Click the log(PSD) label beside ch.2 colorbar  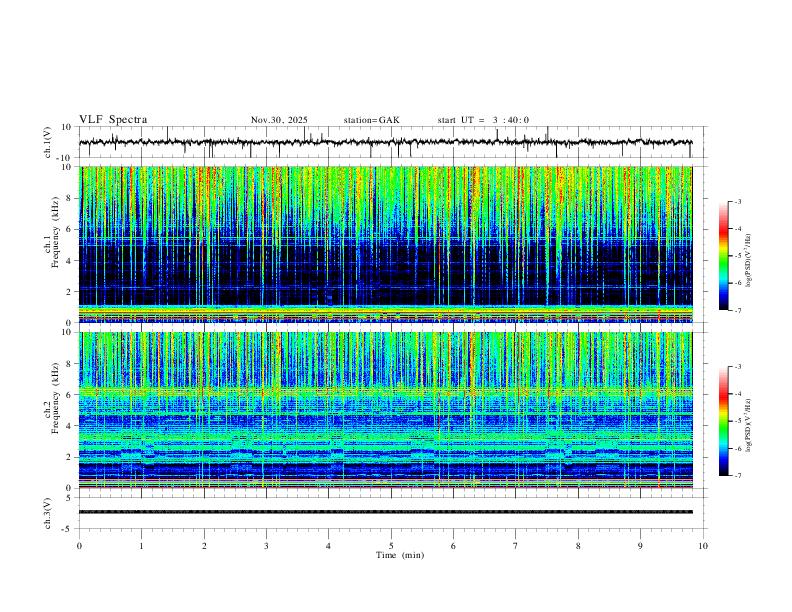[x=748, y=426]
